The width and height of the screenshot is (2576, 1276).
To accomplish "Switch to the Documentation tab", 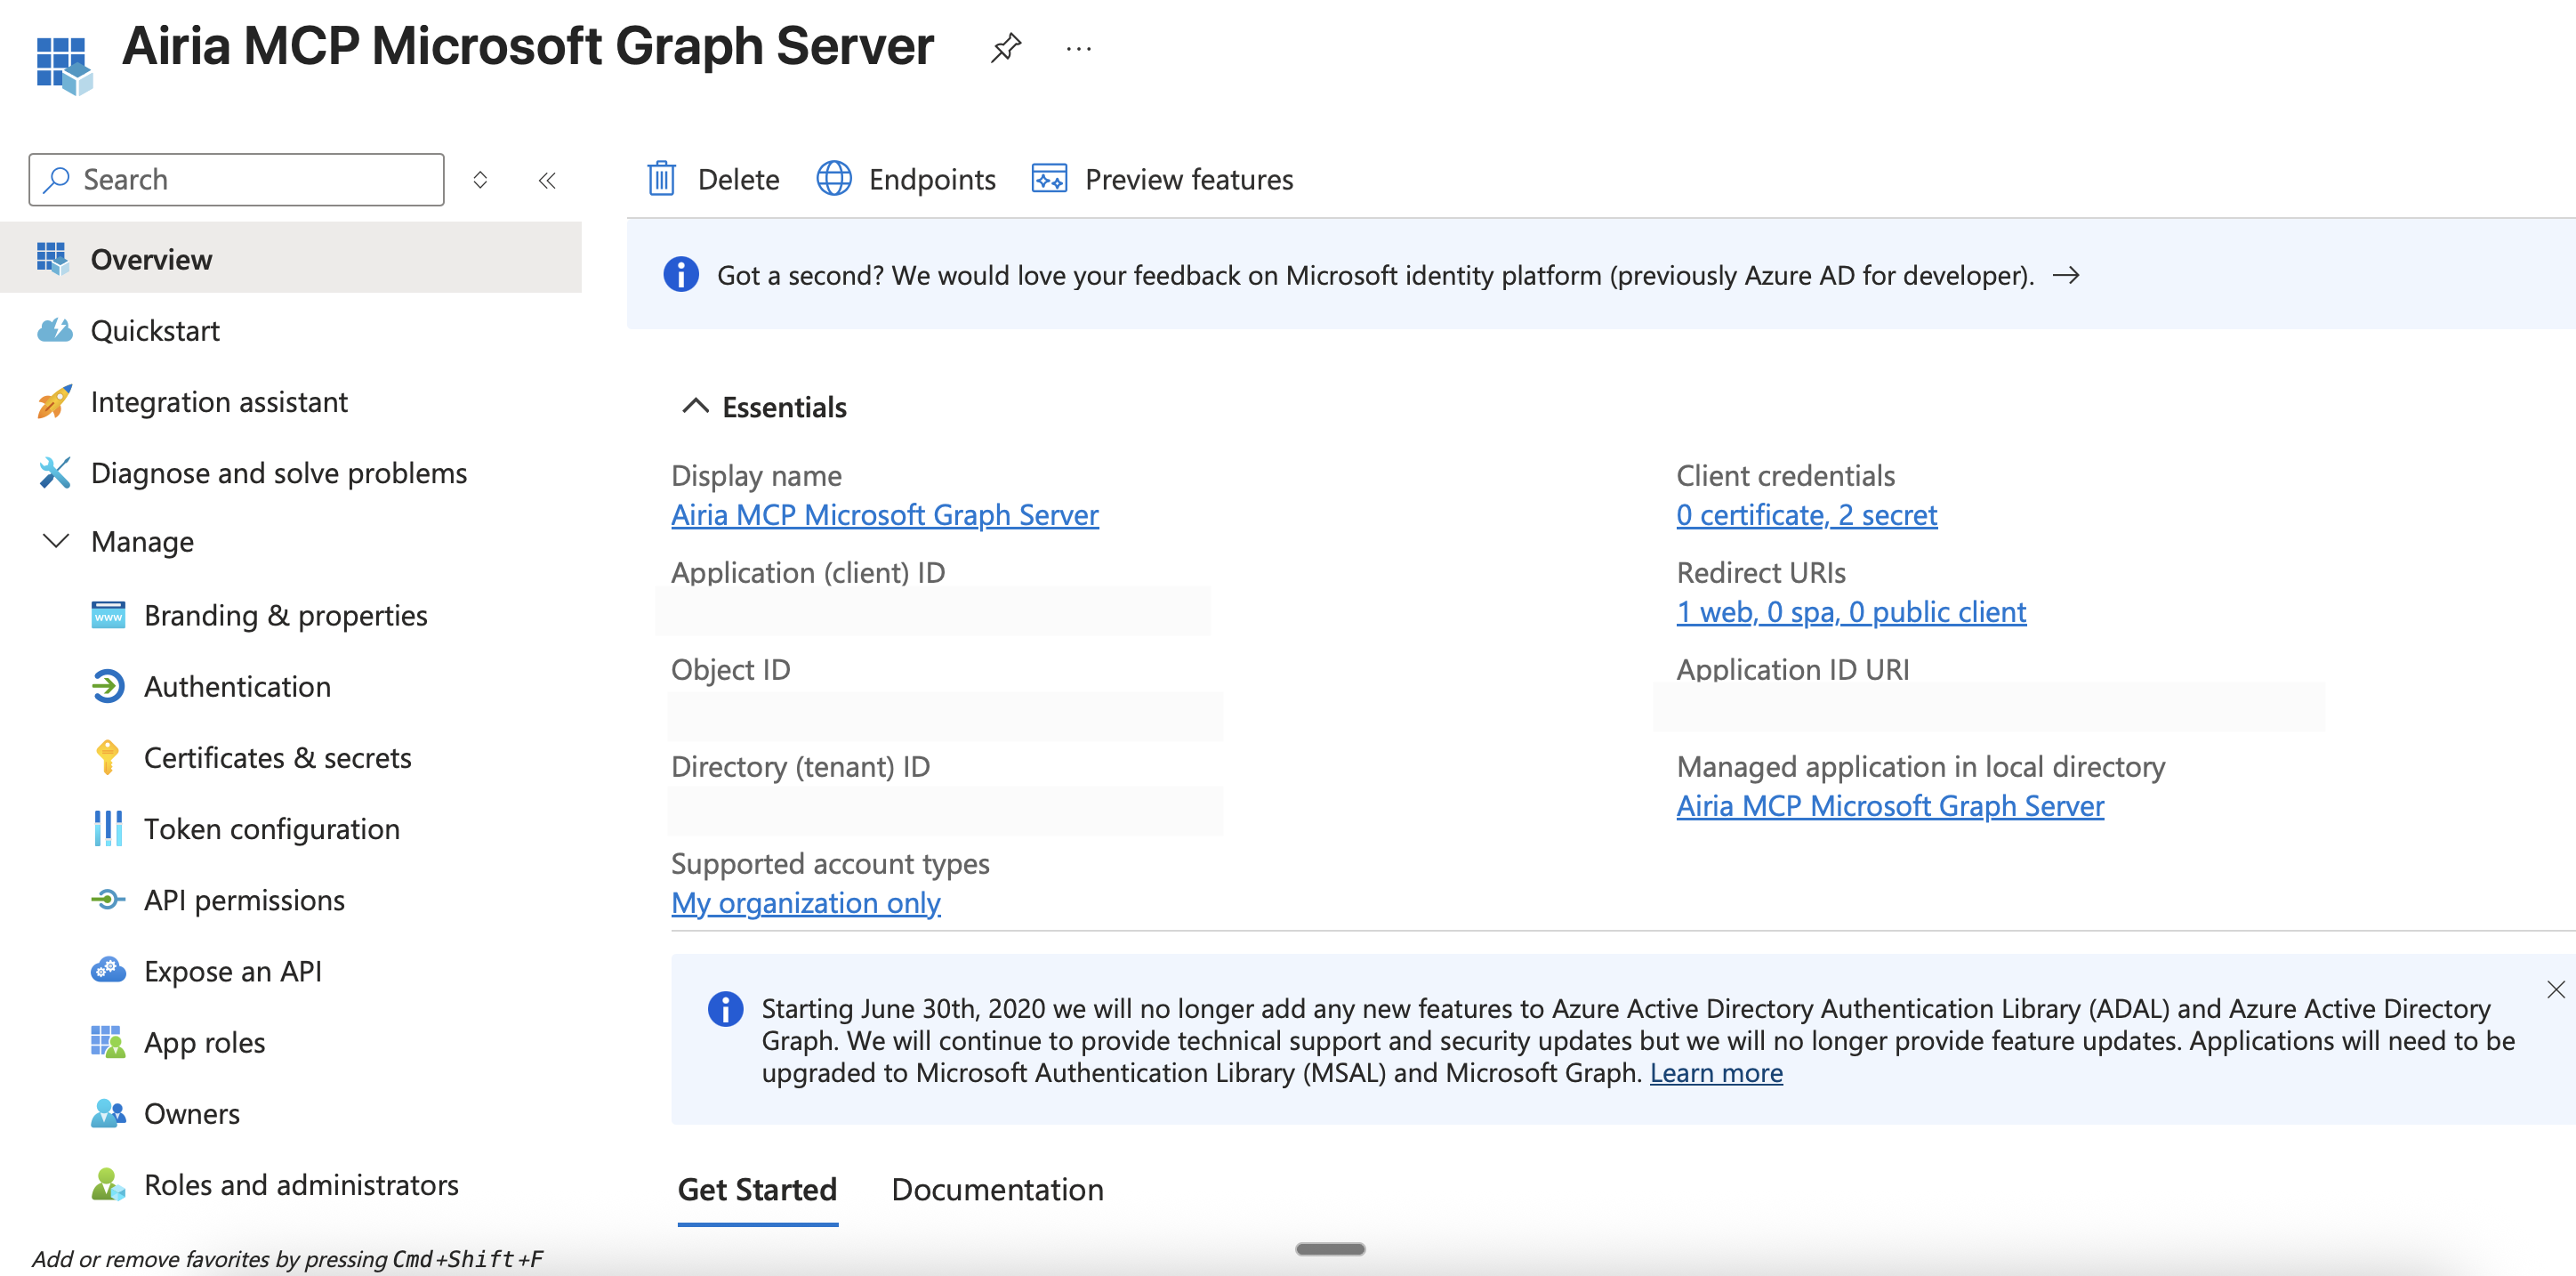I will pos(997,1188).
